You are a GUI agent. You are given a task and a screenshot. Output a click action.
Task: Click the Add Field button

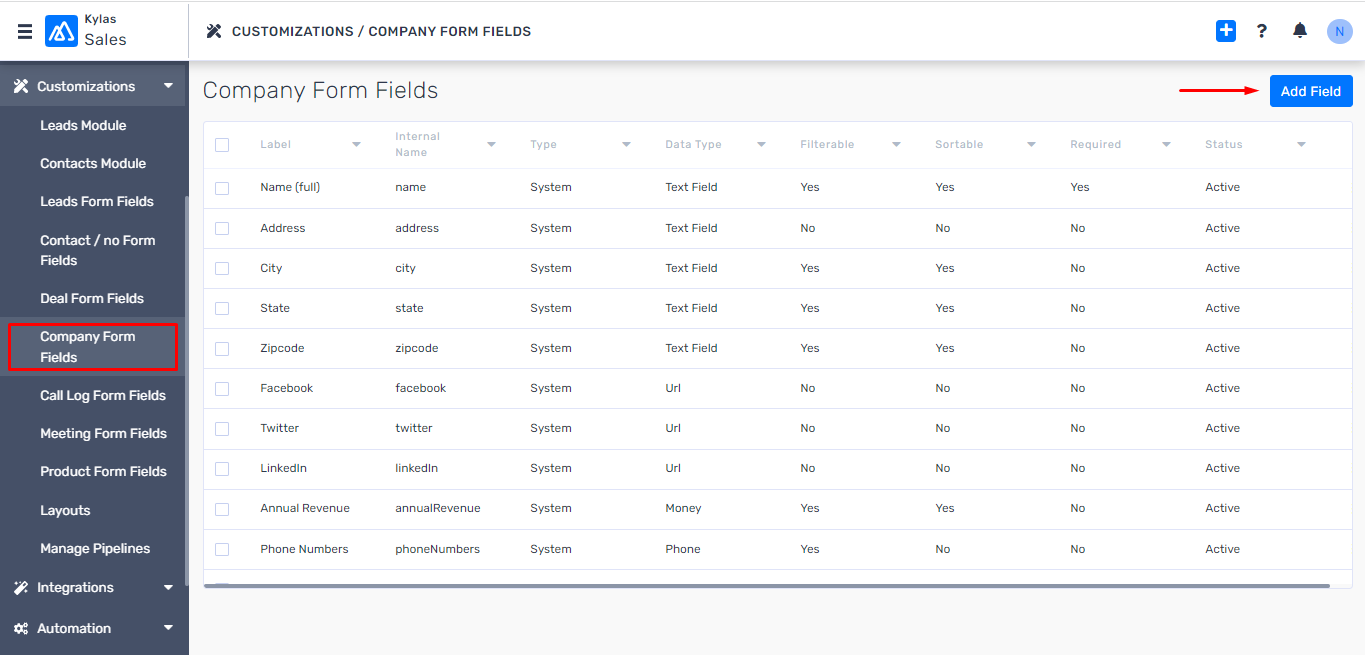(x=1311, y=91)
